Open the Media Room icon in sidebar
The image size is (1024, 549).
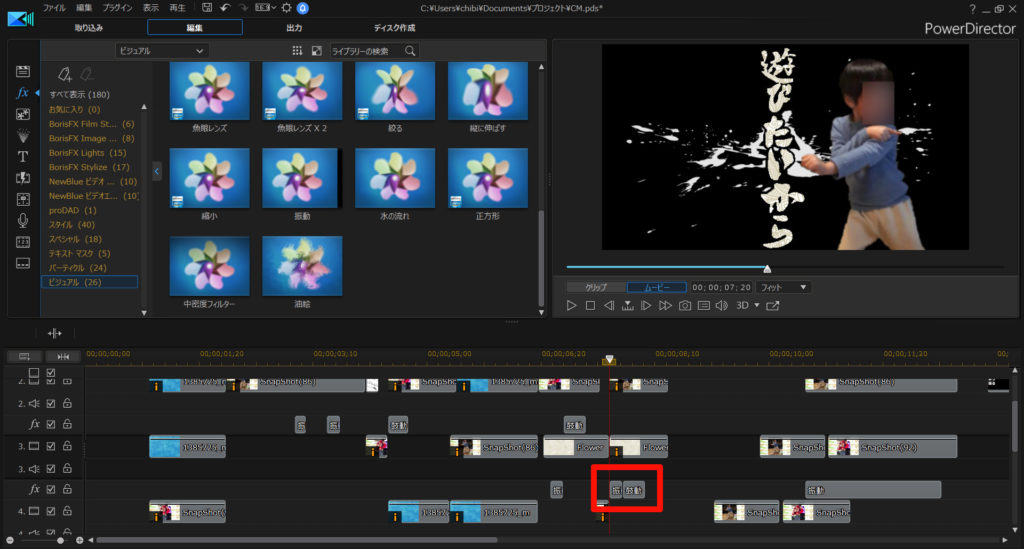point(23,71)
